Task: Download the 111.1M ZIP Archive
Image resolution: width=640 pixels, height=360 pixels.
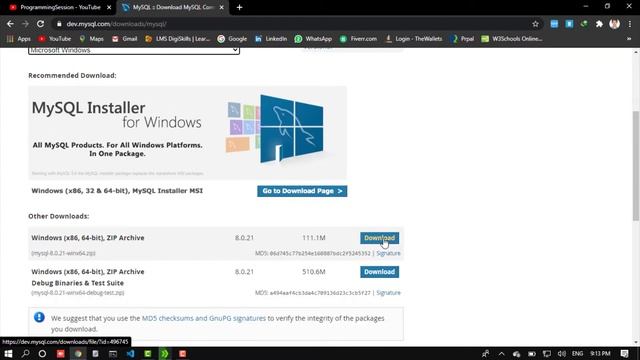Action: tap(379, 238)
